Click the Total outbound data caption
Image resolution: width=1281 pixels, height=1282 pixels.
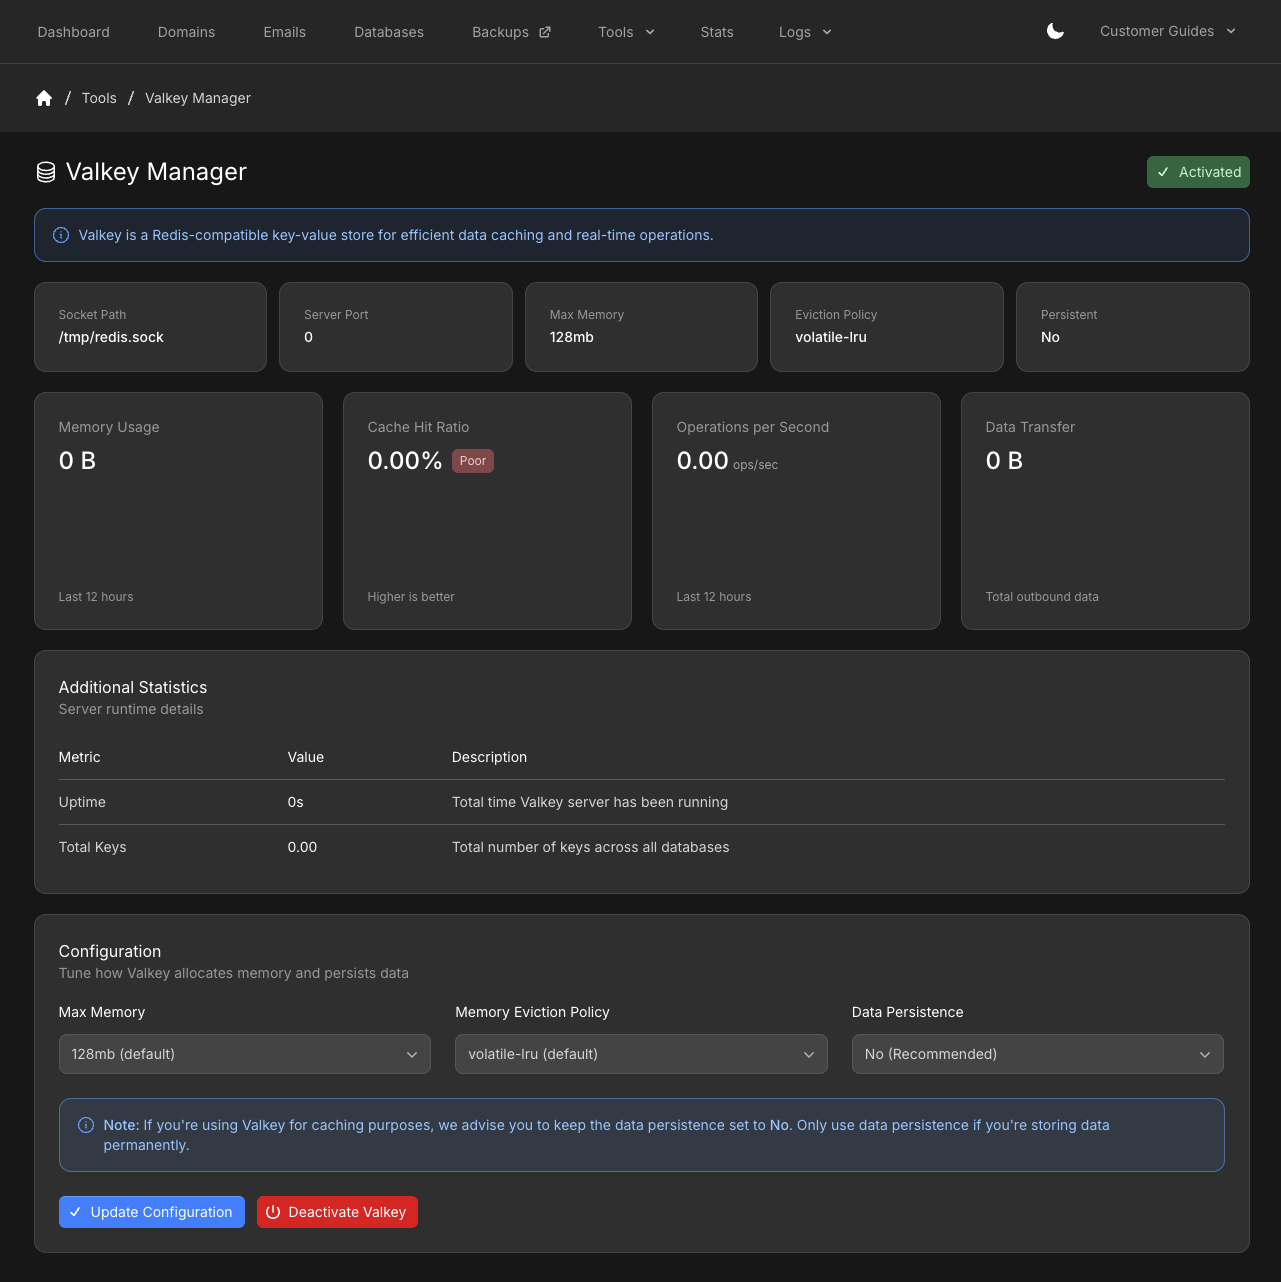coord(1042,597)
